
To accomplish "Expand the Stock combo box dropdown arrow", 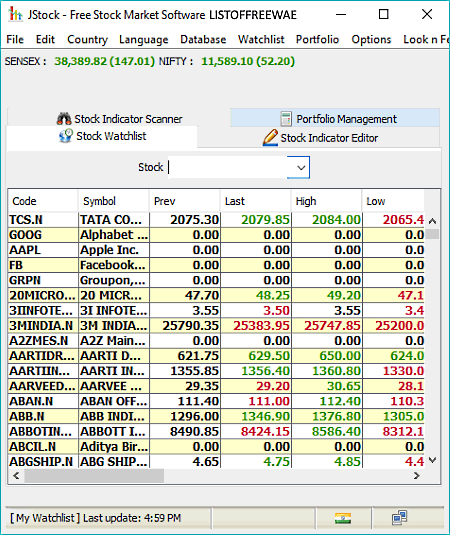I will (x=300, y=168).
